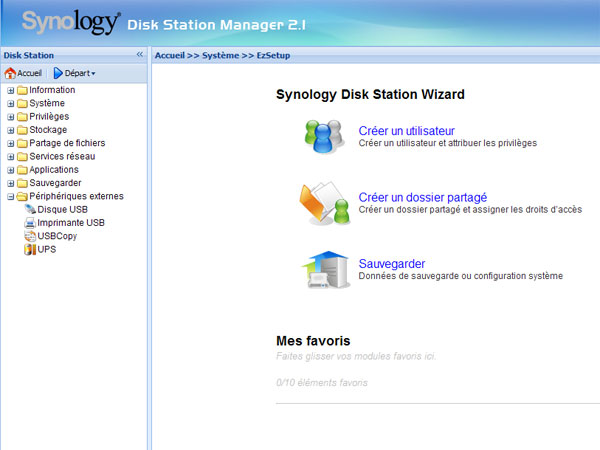Click the Partage de fichiers folder icon
The image size is (600, 450).
[x=23, y=143]
